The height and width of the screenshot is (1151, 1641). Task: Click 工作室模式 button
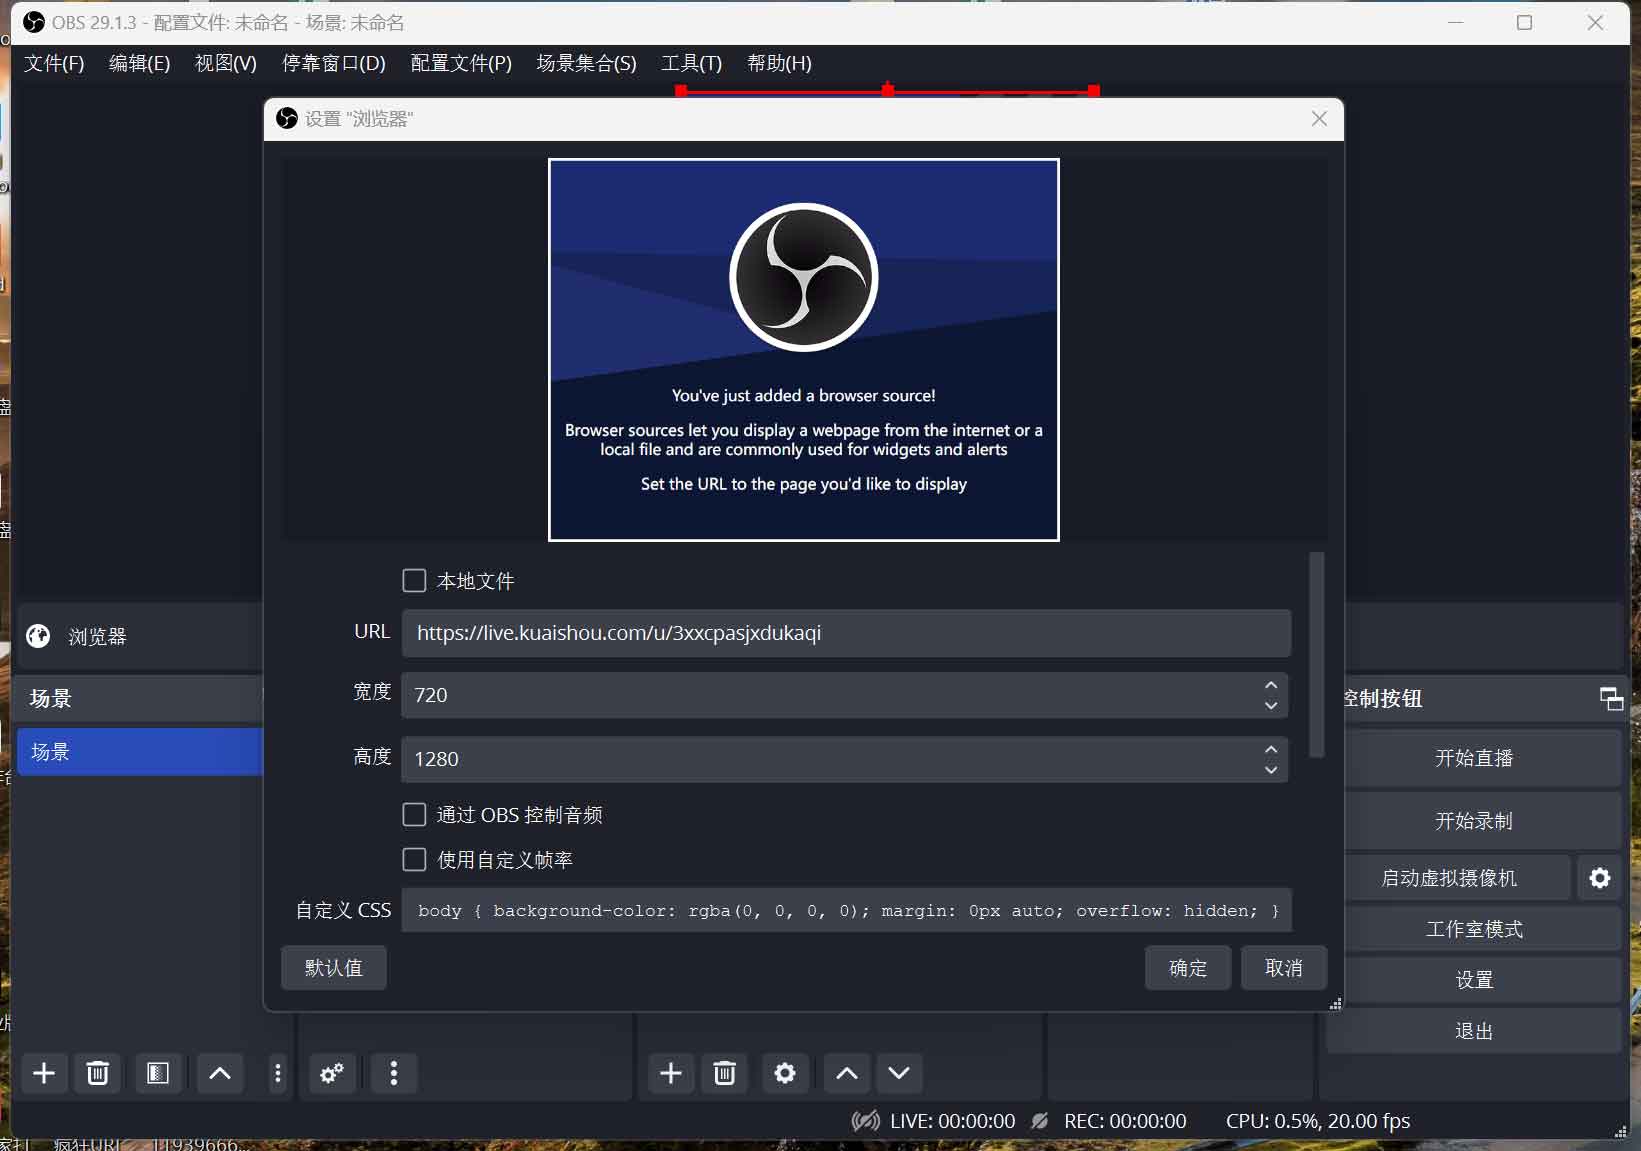tap(1474, 929)
